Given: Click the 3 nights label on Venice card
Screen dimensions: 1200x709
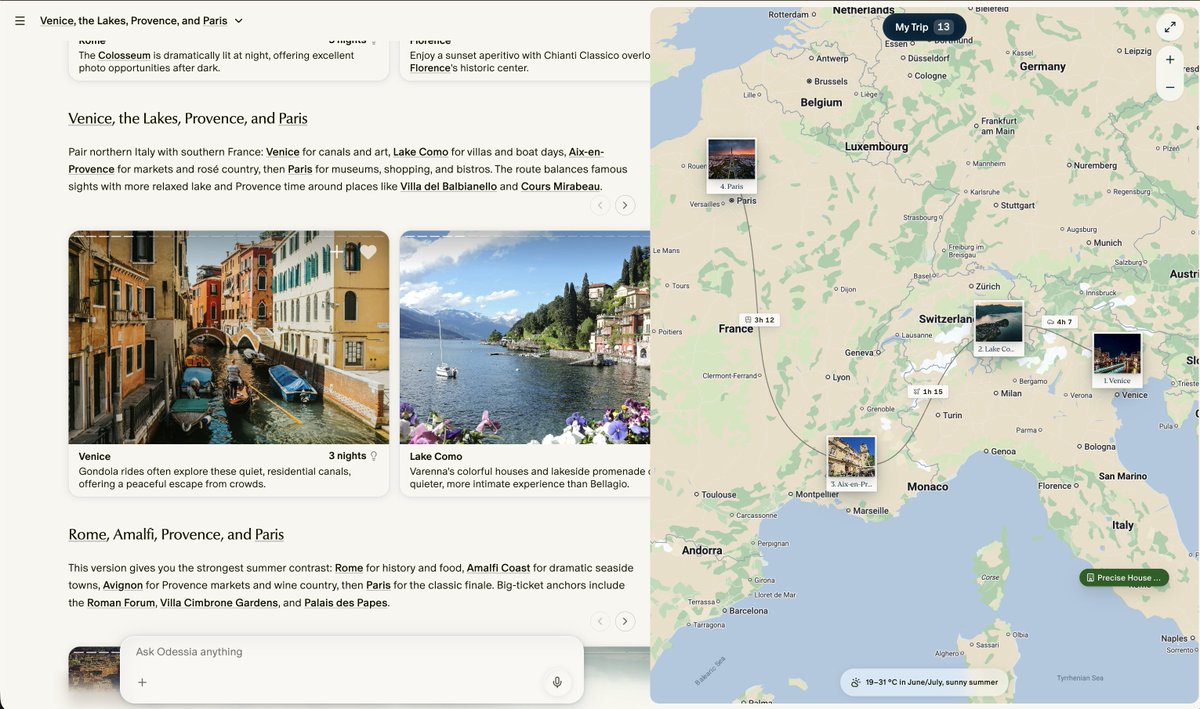Looking at the screenshot, I should click(x=347, y=456).
